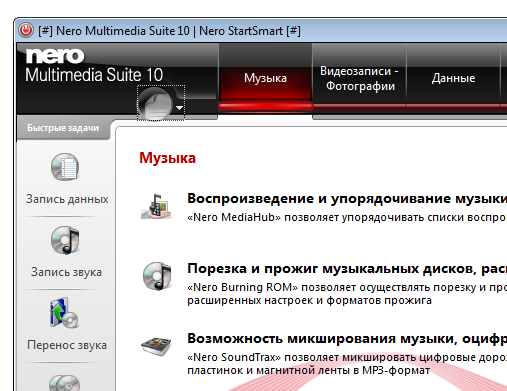Screen dimensions: 507x391
Task: Click the «Nero MediaHub» description text
Action: [x=347, y=217]
